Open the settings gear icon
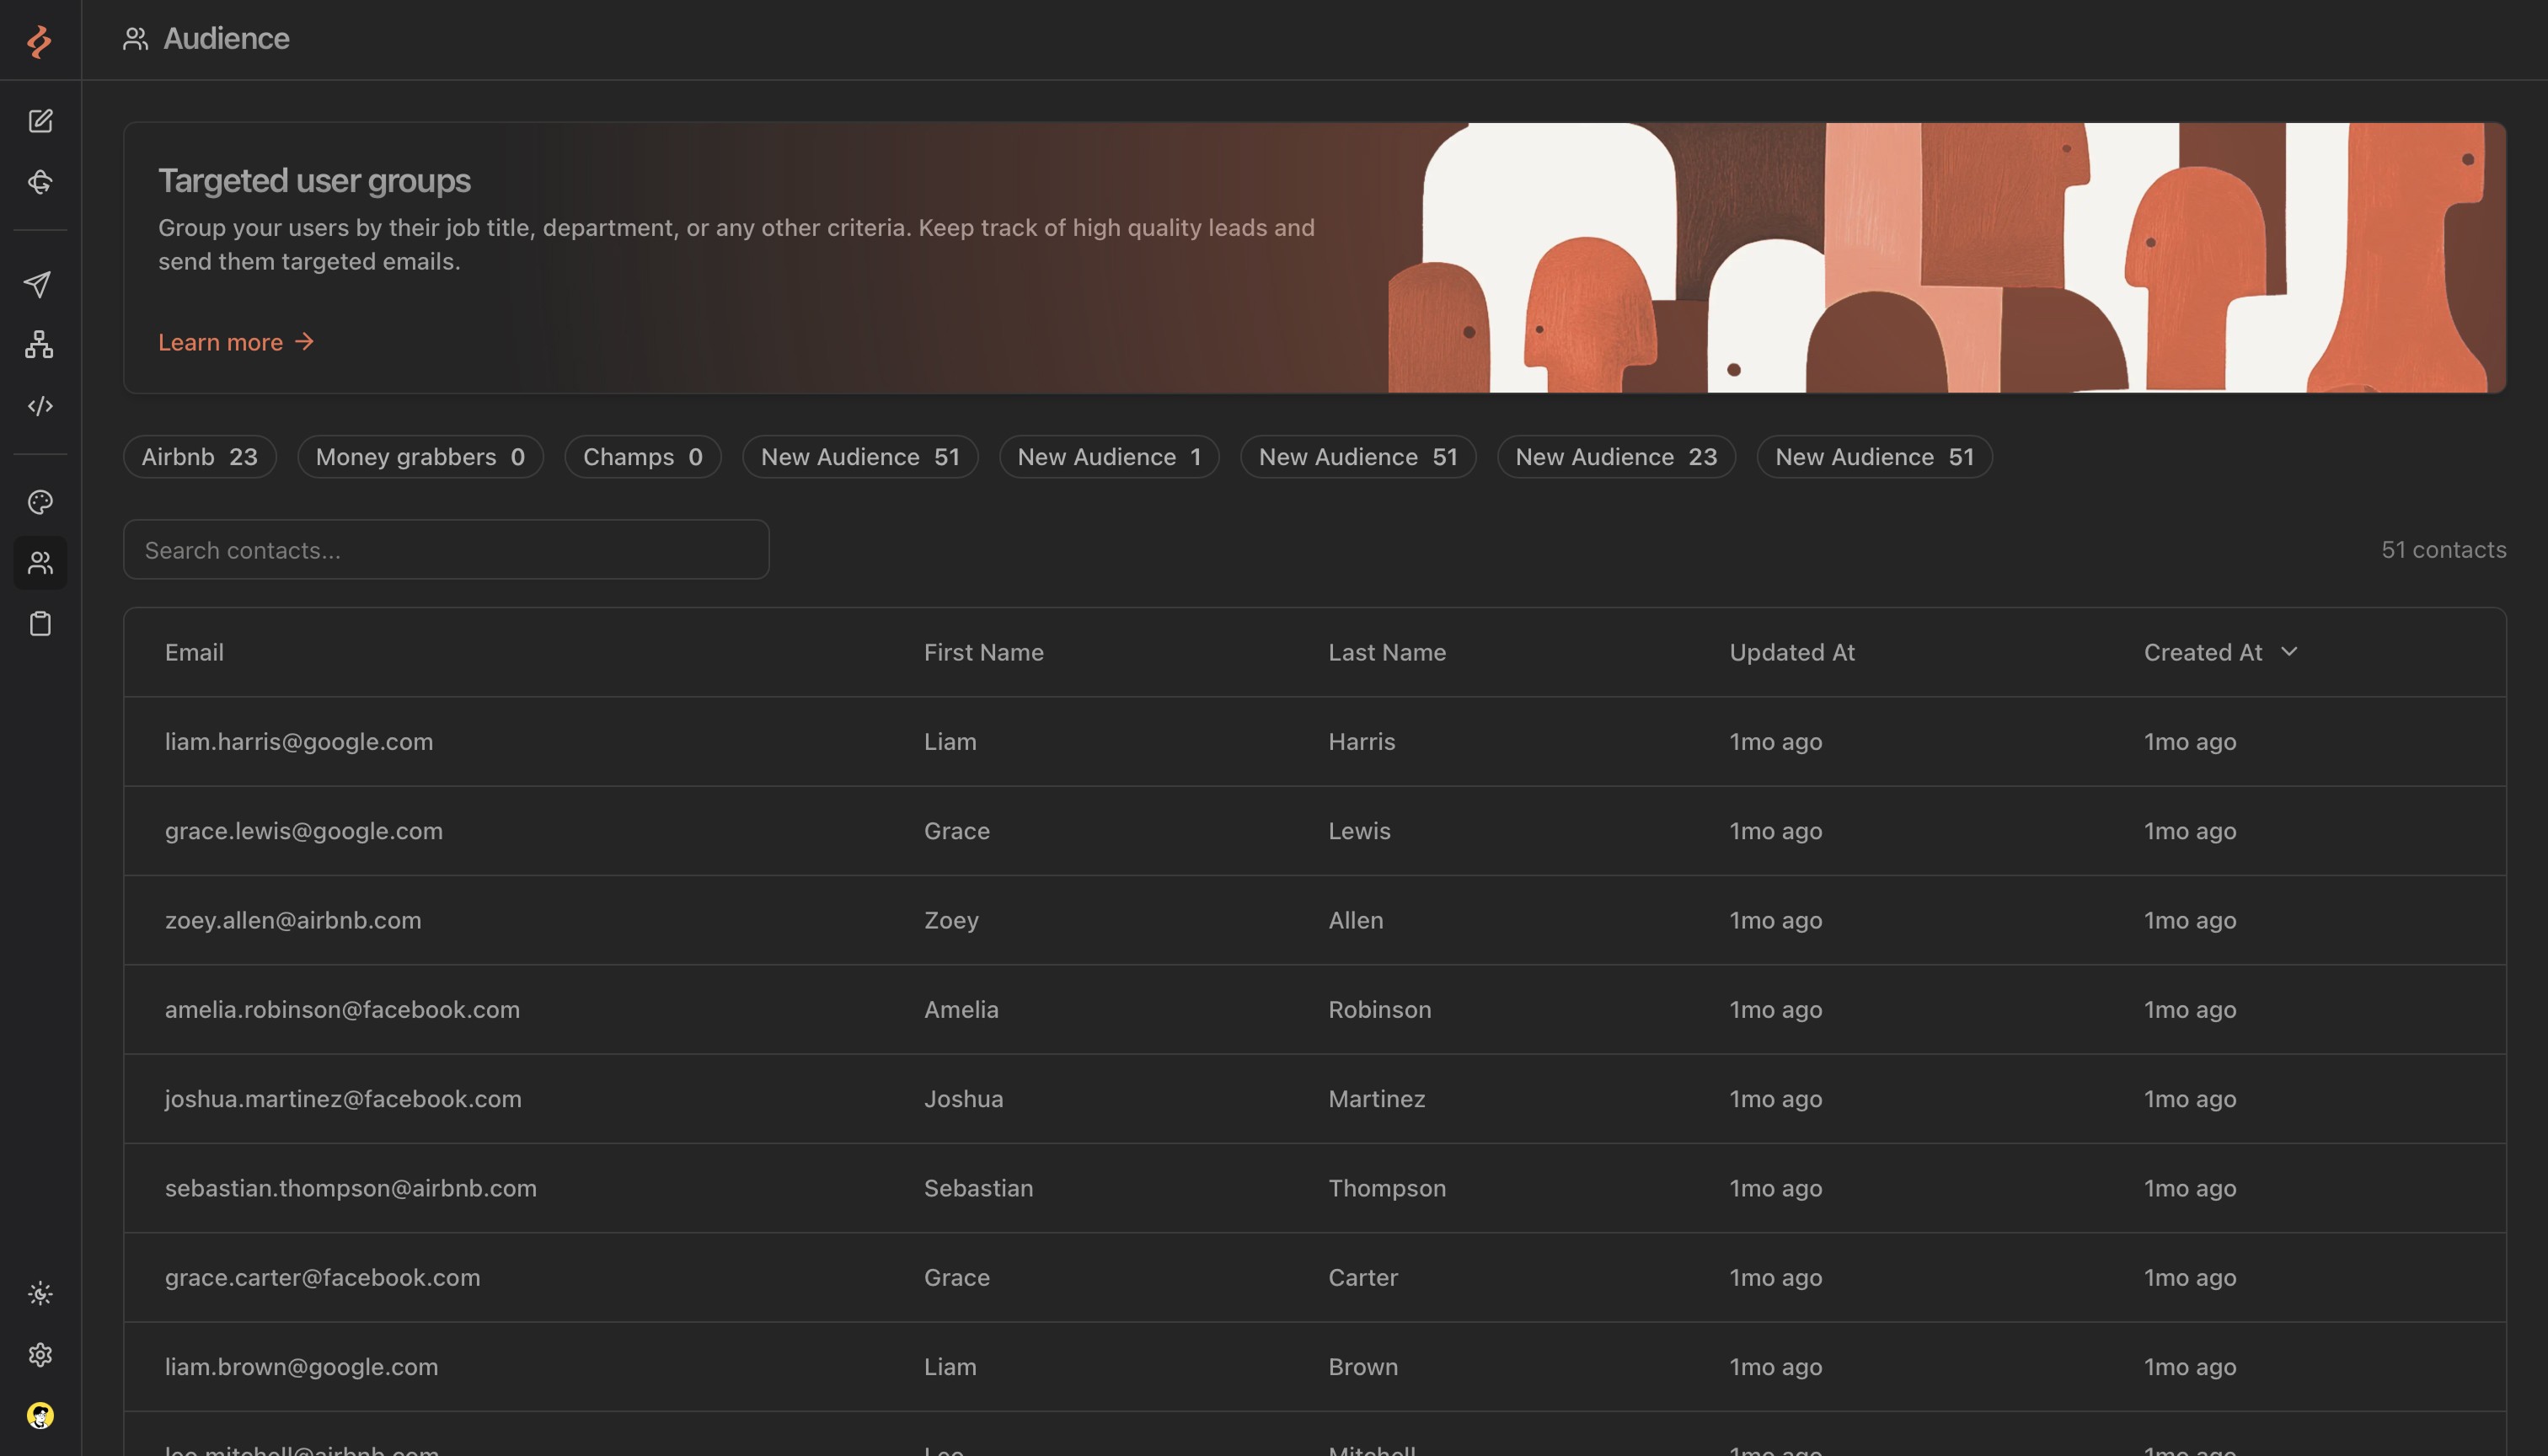This screenshot has height=1456, width=2548. pyautogui.click(x=40, y=1355)
